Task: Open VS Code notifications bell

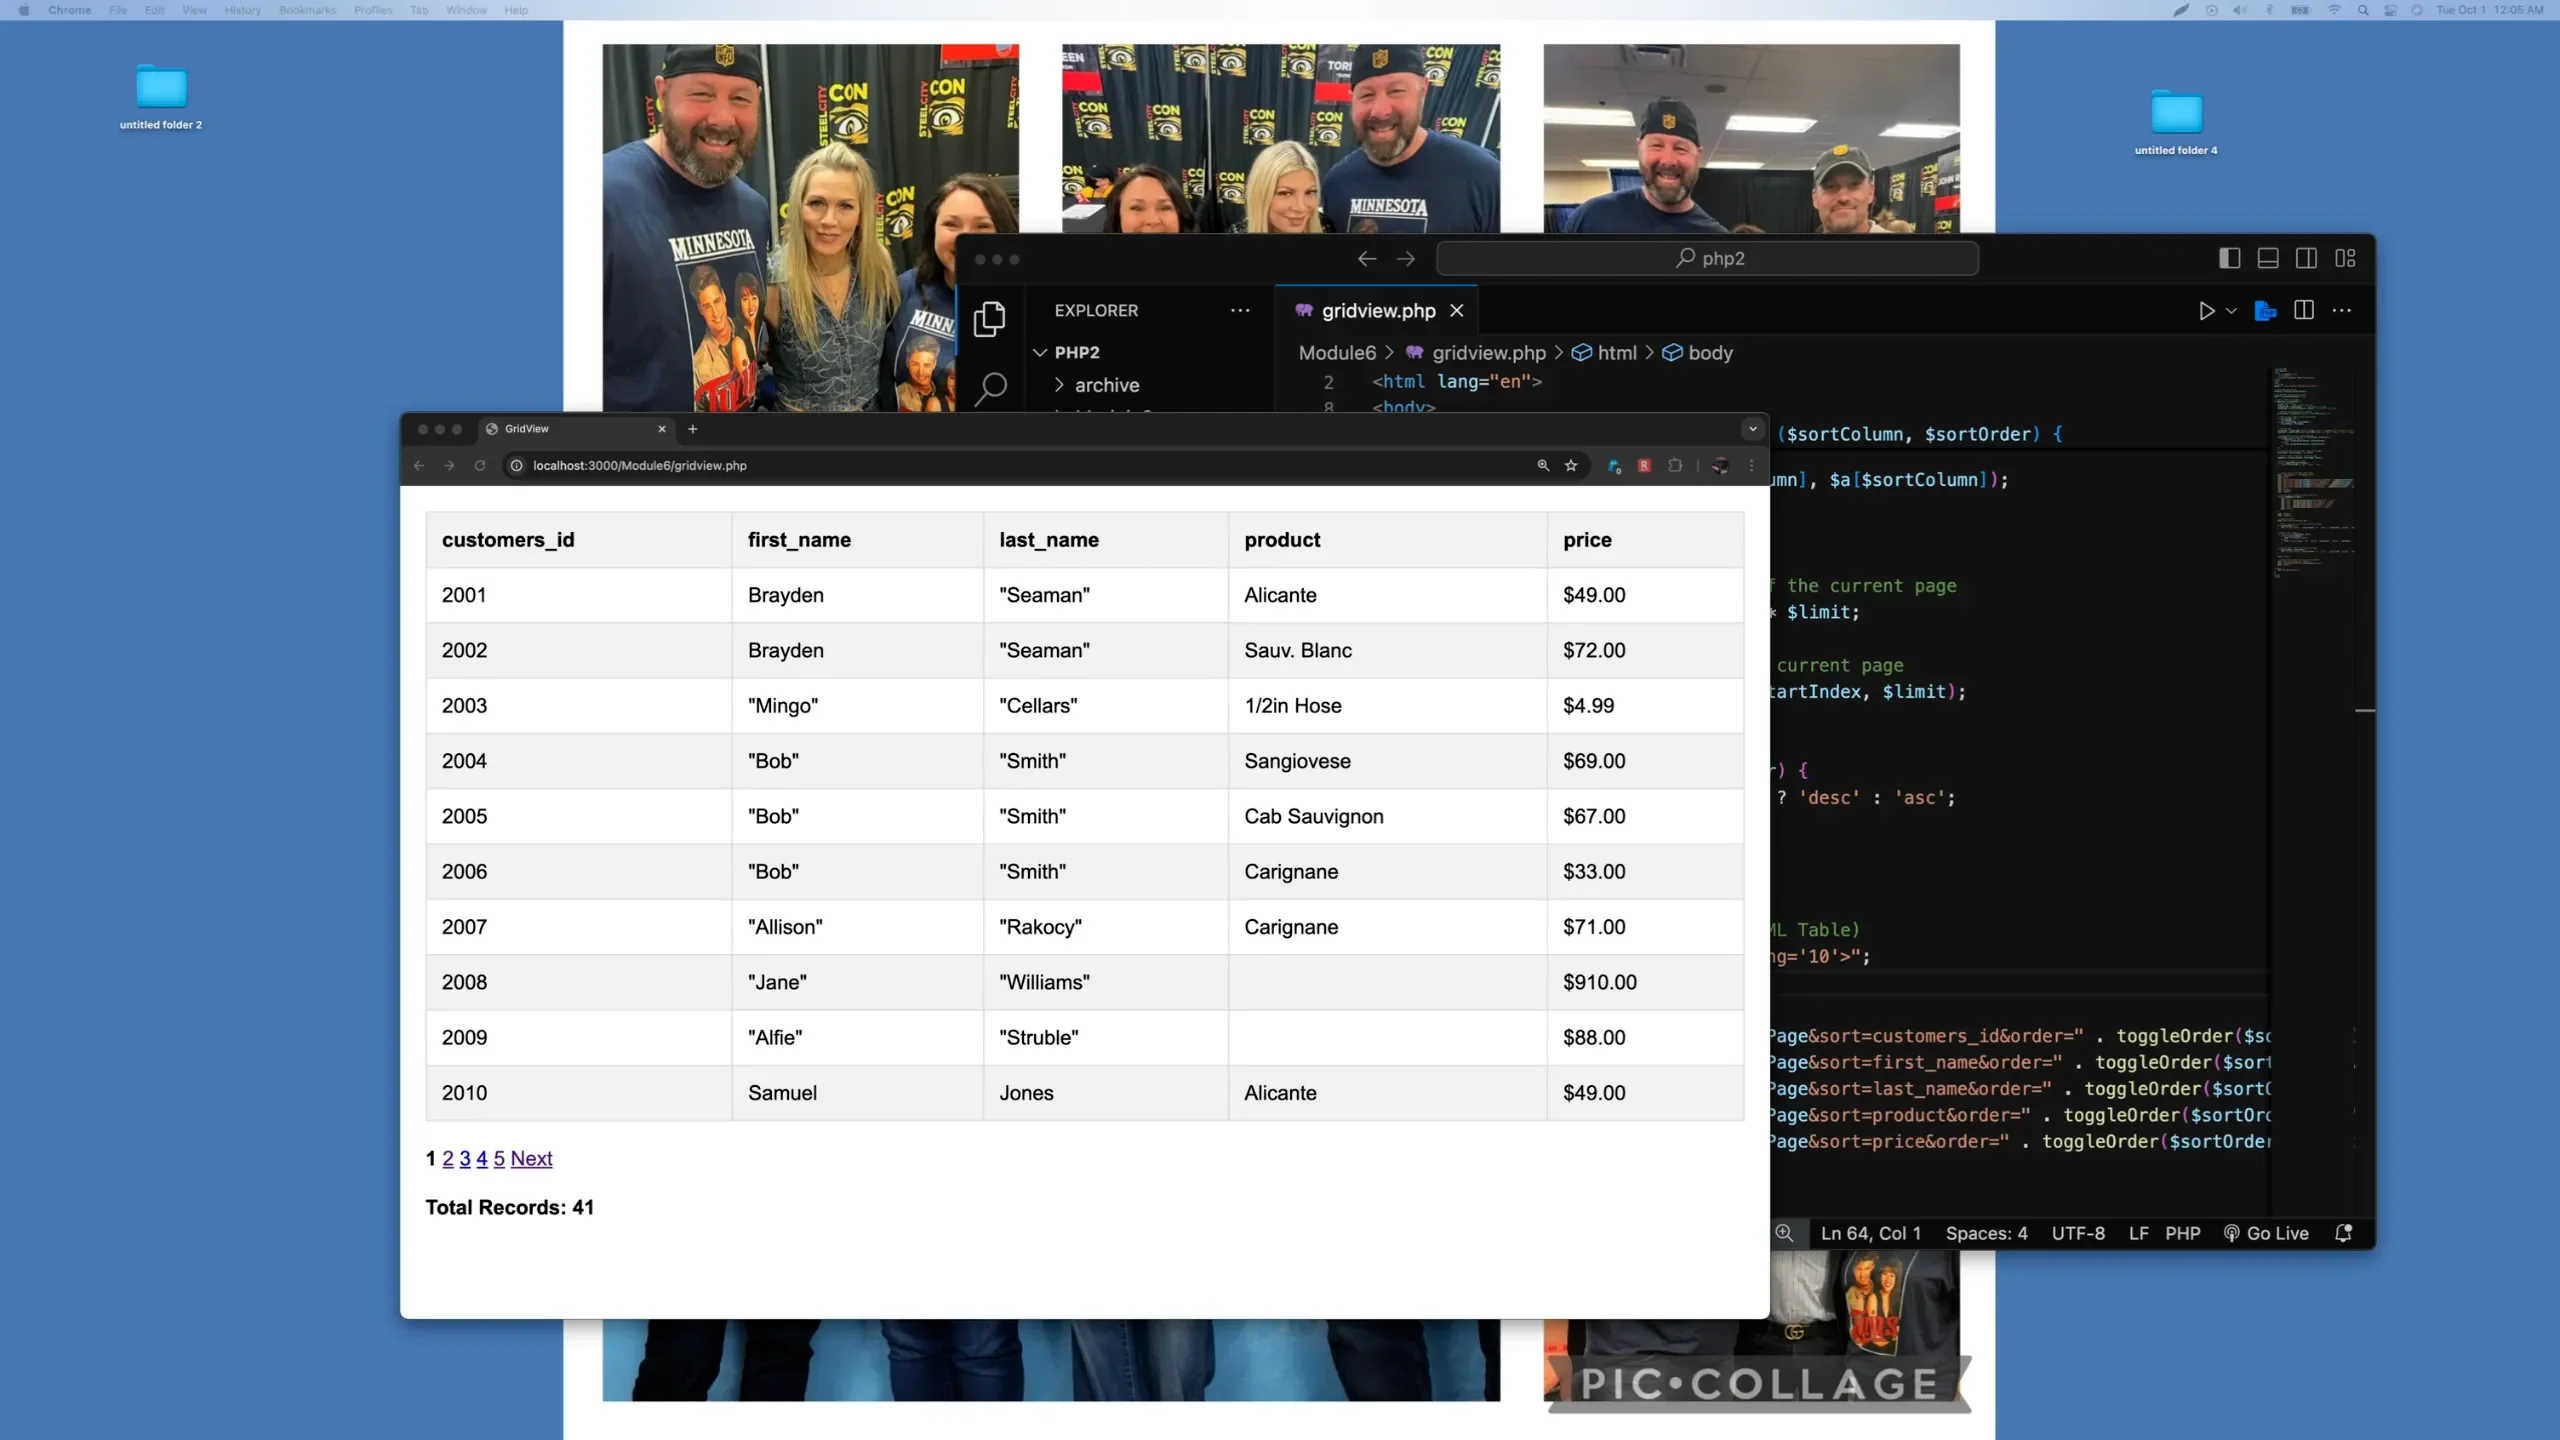Action: click(2344, 1233)
